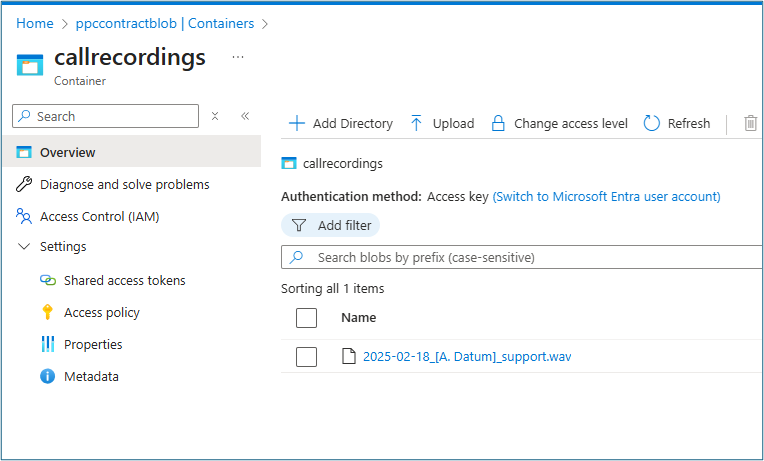Click the plus icon for Add Directory
The width and height of the screenshot is (764, 461).
click(x=297, y=123)
